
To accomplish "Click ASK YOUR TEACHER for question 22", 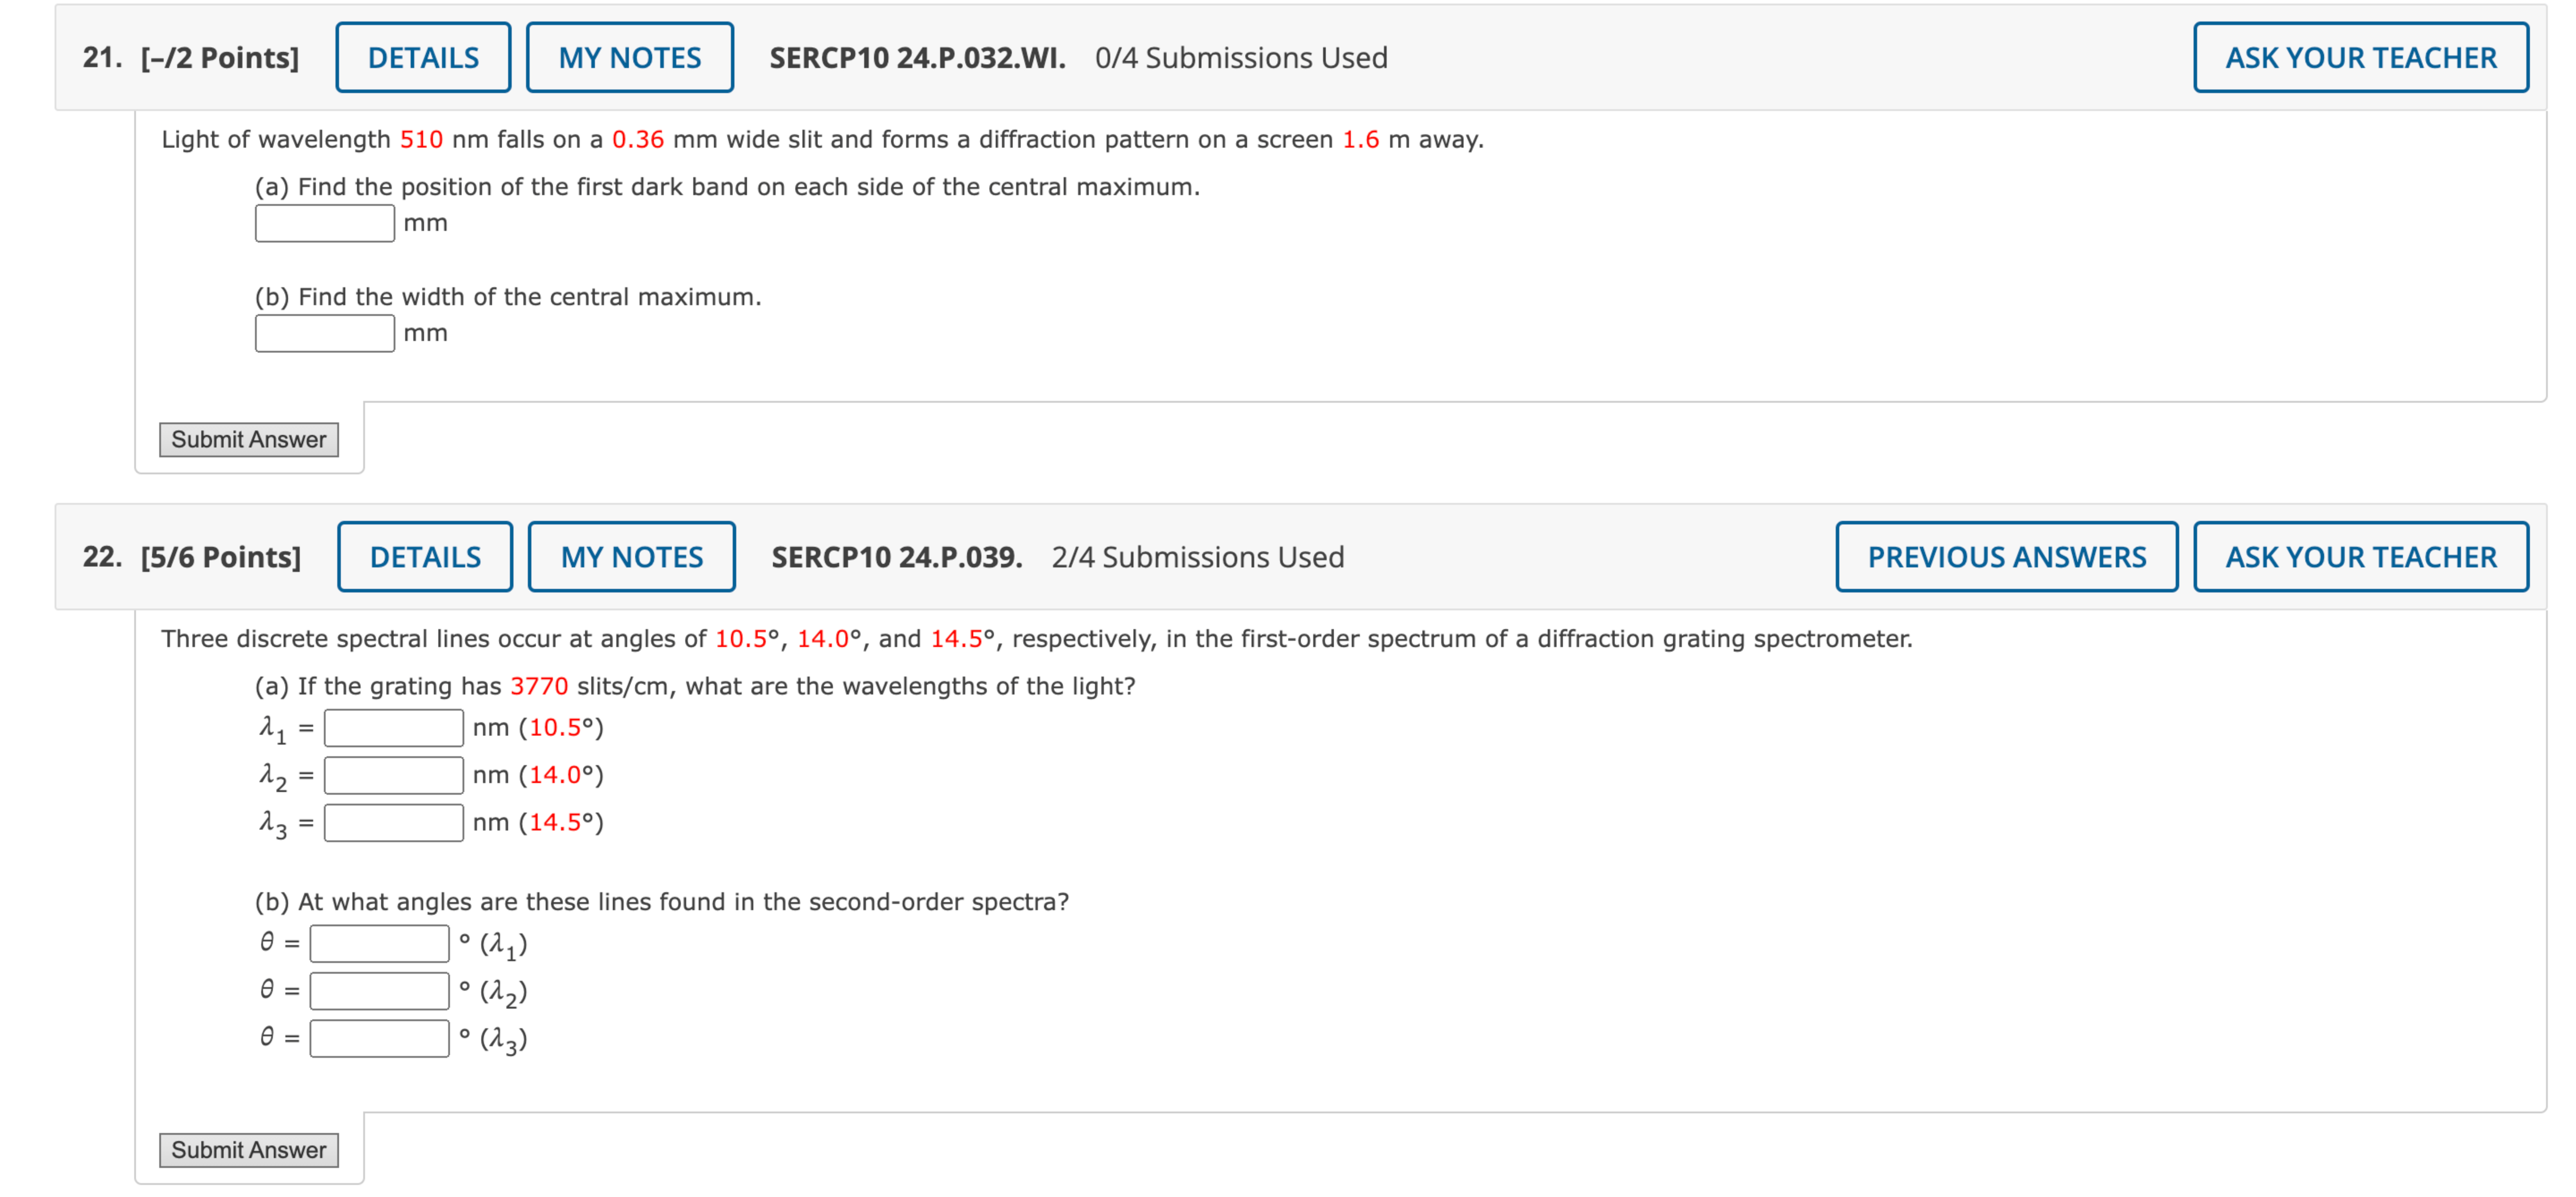I will 2361,557.
